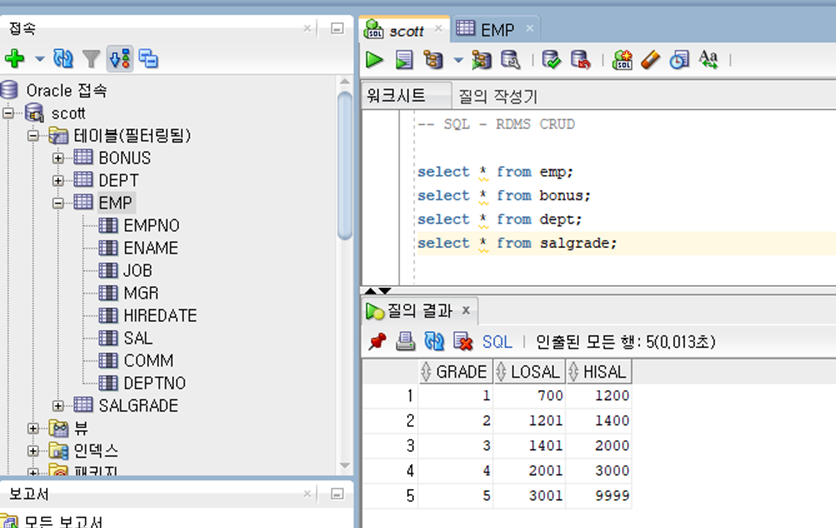
Task: Click the collapse all icon in connections panel
Action: click(x=148, y=59)
